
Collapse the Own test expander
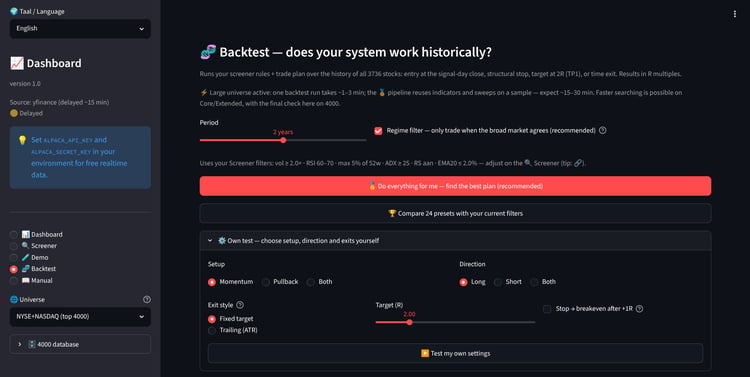coord(455,241)
